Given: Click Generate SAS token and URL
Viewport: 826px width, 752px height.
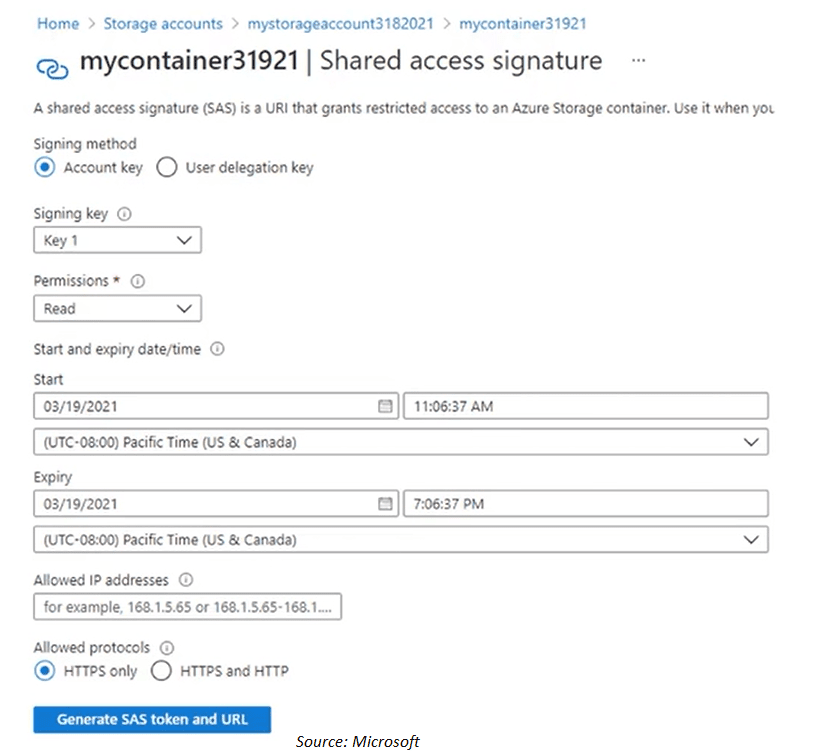Looking at the screenshot, I should (x=152, y=719).
